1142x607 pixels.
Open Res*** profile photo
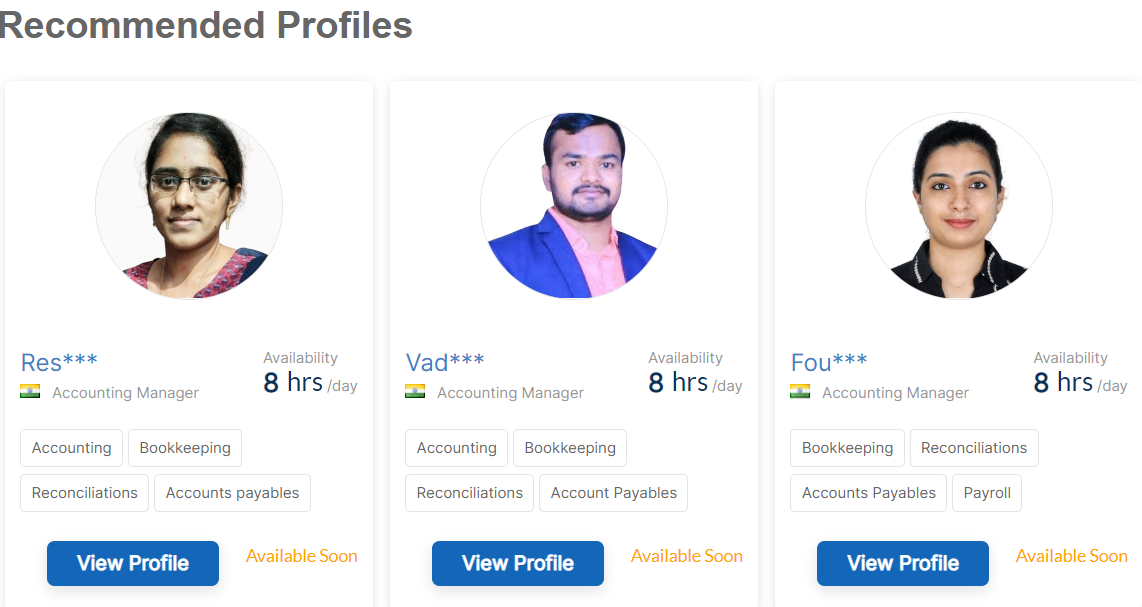(189, 206)
